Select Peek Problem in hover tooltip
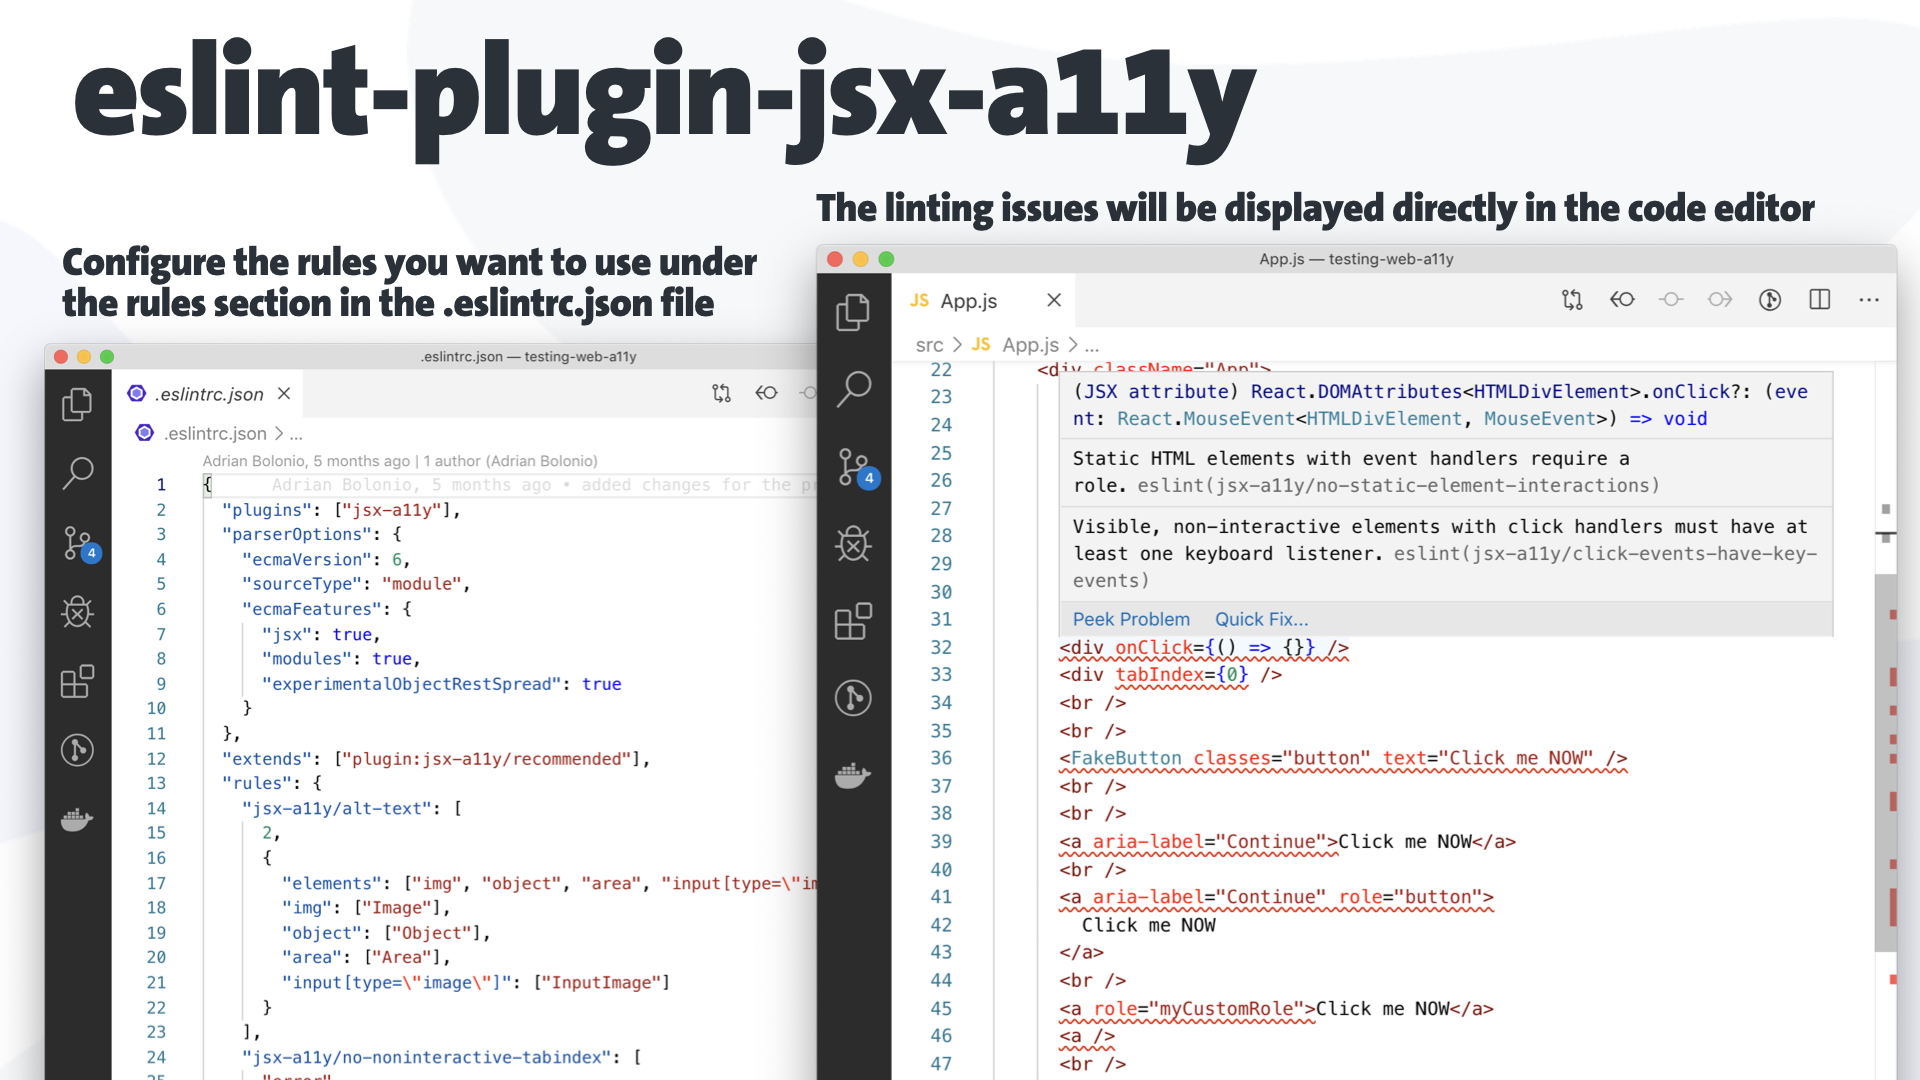Image resolution: width=1920 pixels, height=1080 pixels. [x=1130, y=618]
